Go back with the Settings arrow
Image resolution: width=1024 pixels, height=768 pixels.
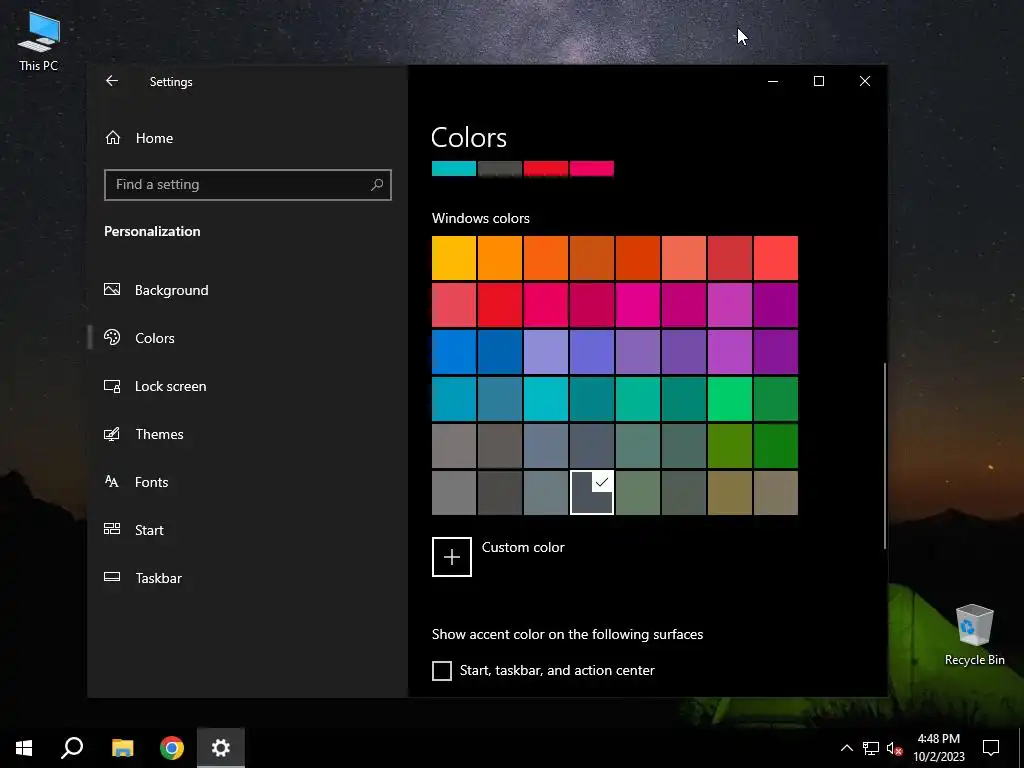[112, 81]
